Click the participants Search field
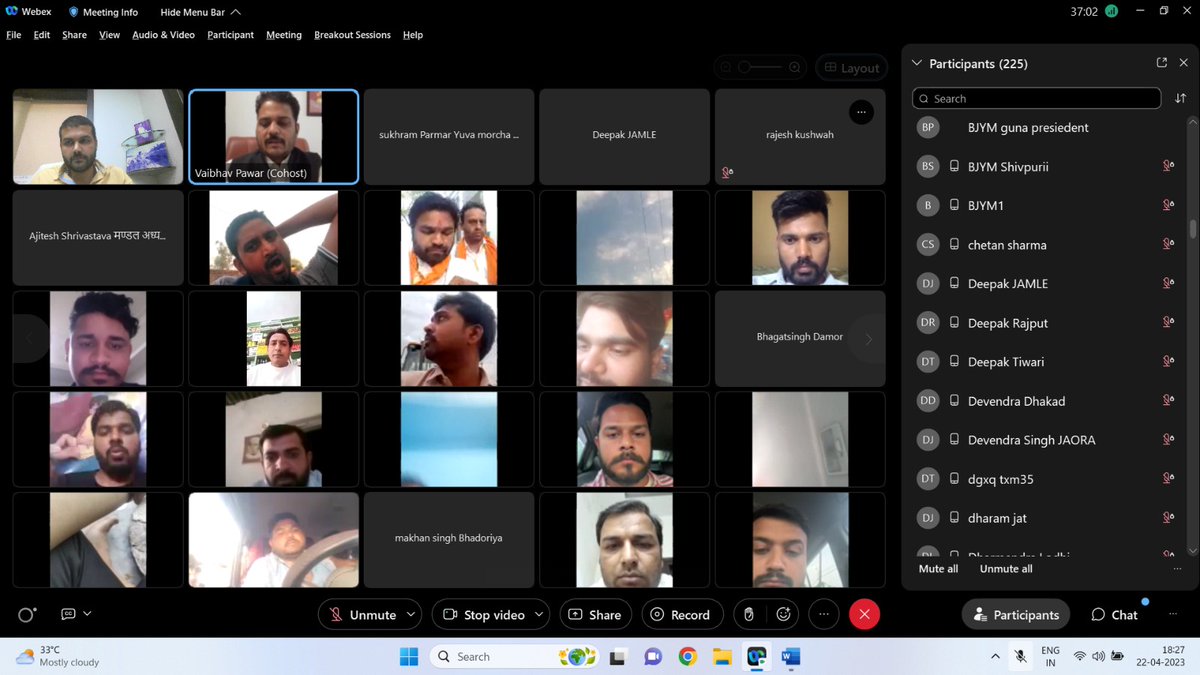The image size is (1200, 675). tap(1036, 98)
